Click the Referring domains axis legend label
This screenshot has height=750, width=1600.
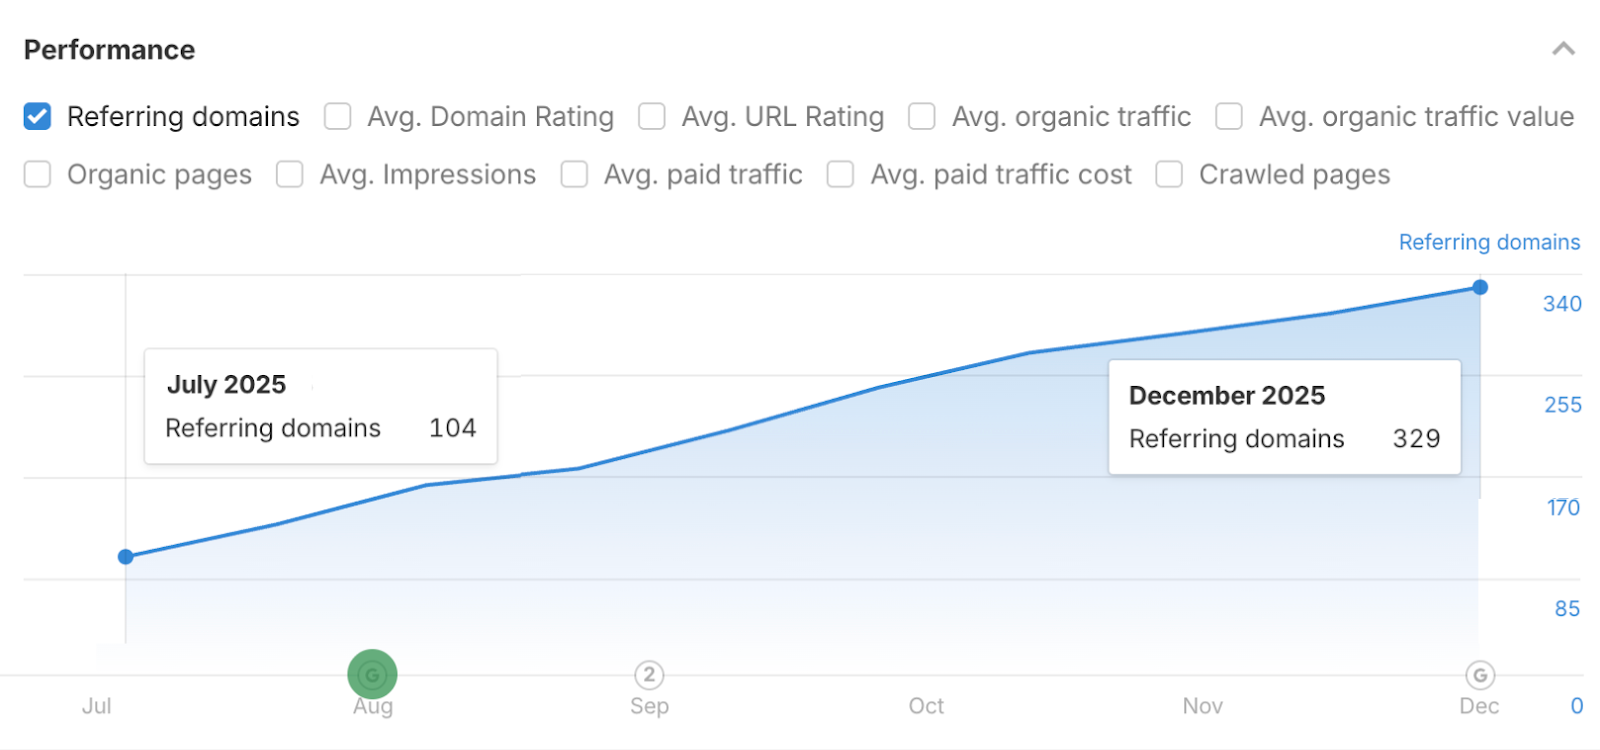tap(1489, 242)
